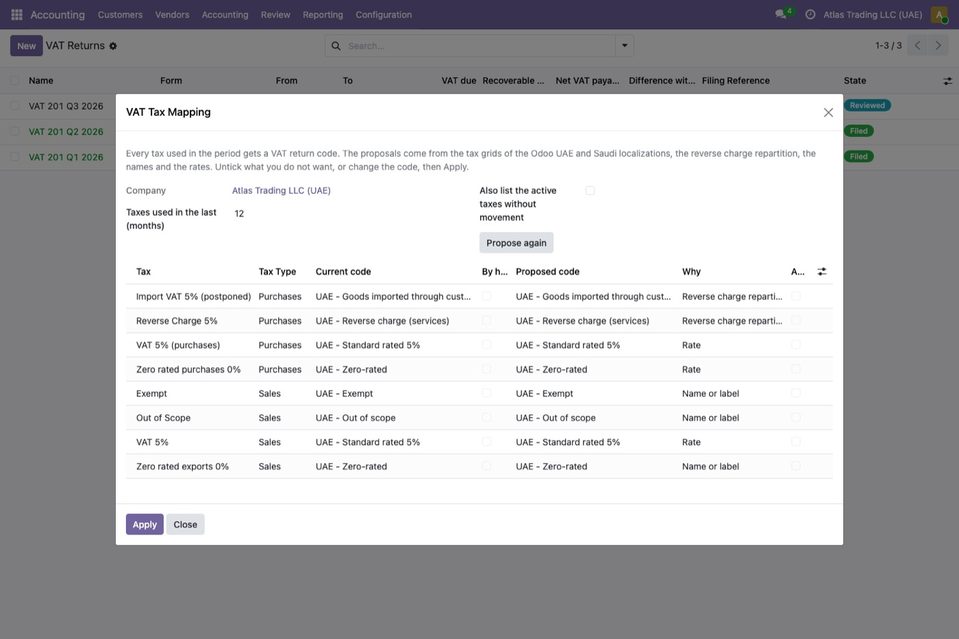This screenshot has width=959, height=639.
Task: Toggle the Apply checkbox for Exempt row
Action: pos(796,393)
